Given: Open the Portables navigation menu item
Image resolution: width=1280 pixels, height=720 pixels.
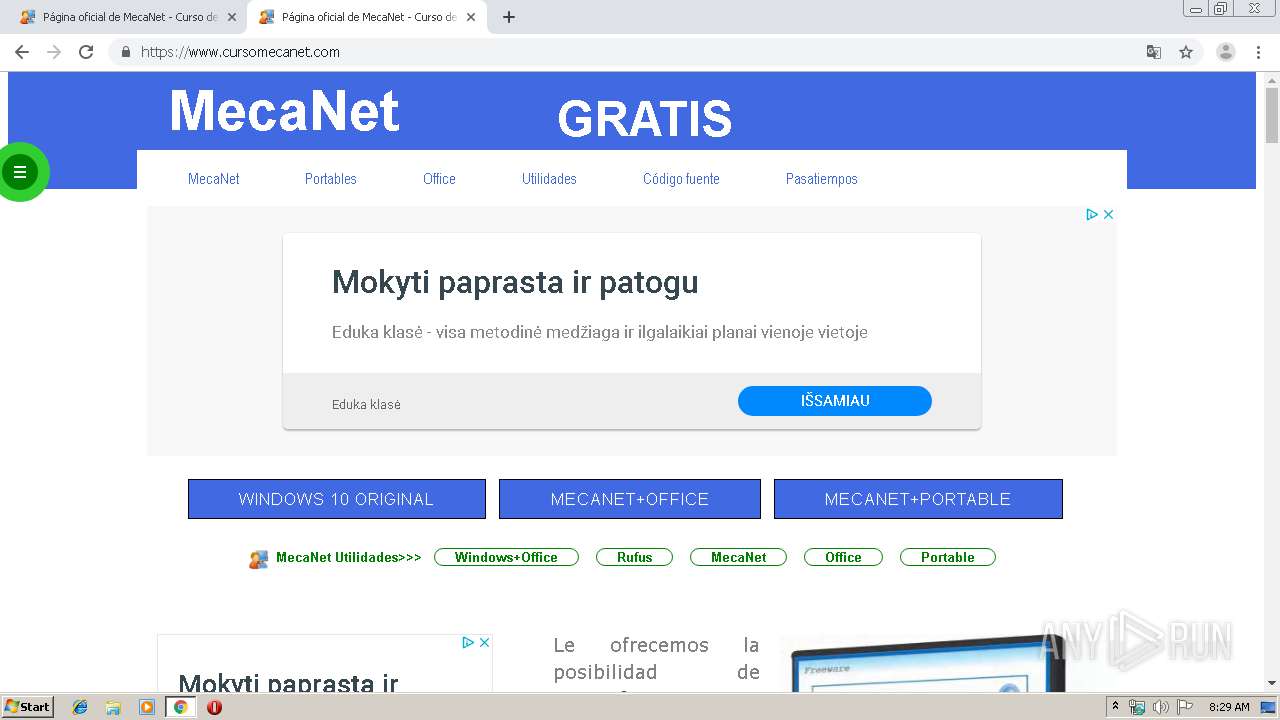Looking at the screenshot, I should click(331, 179).
